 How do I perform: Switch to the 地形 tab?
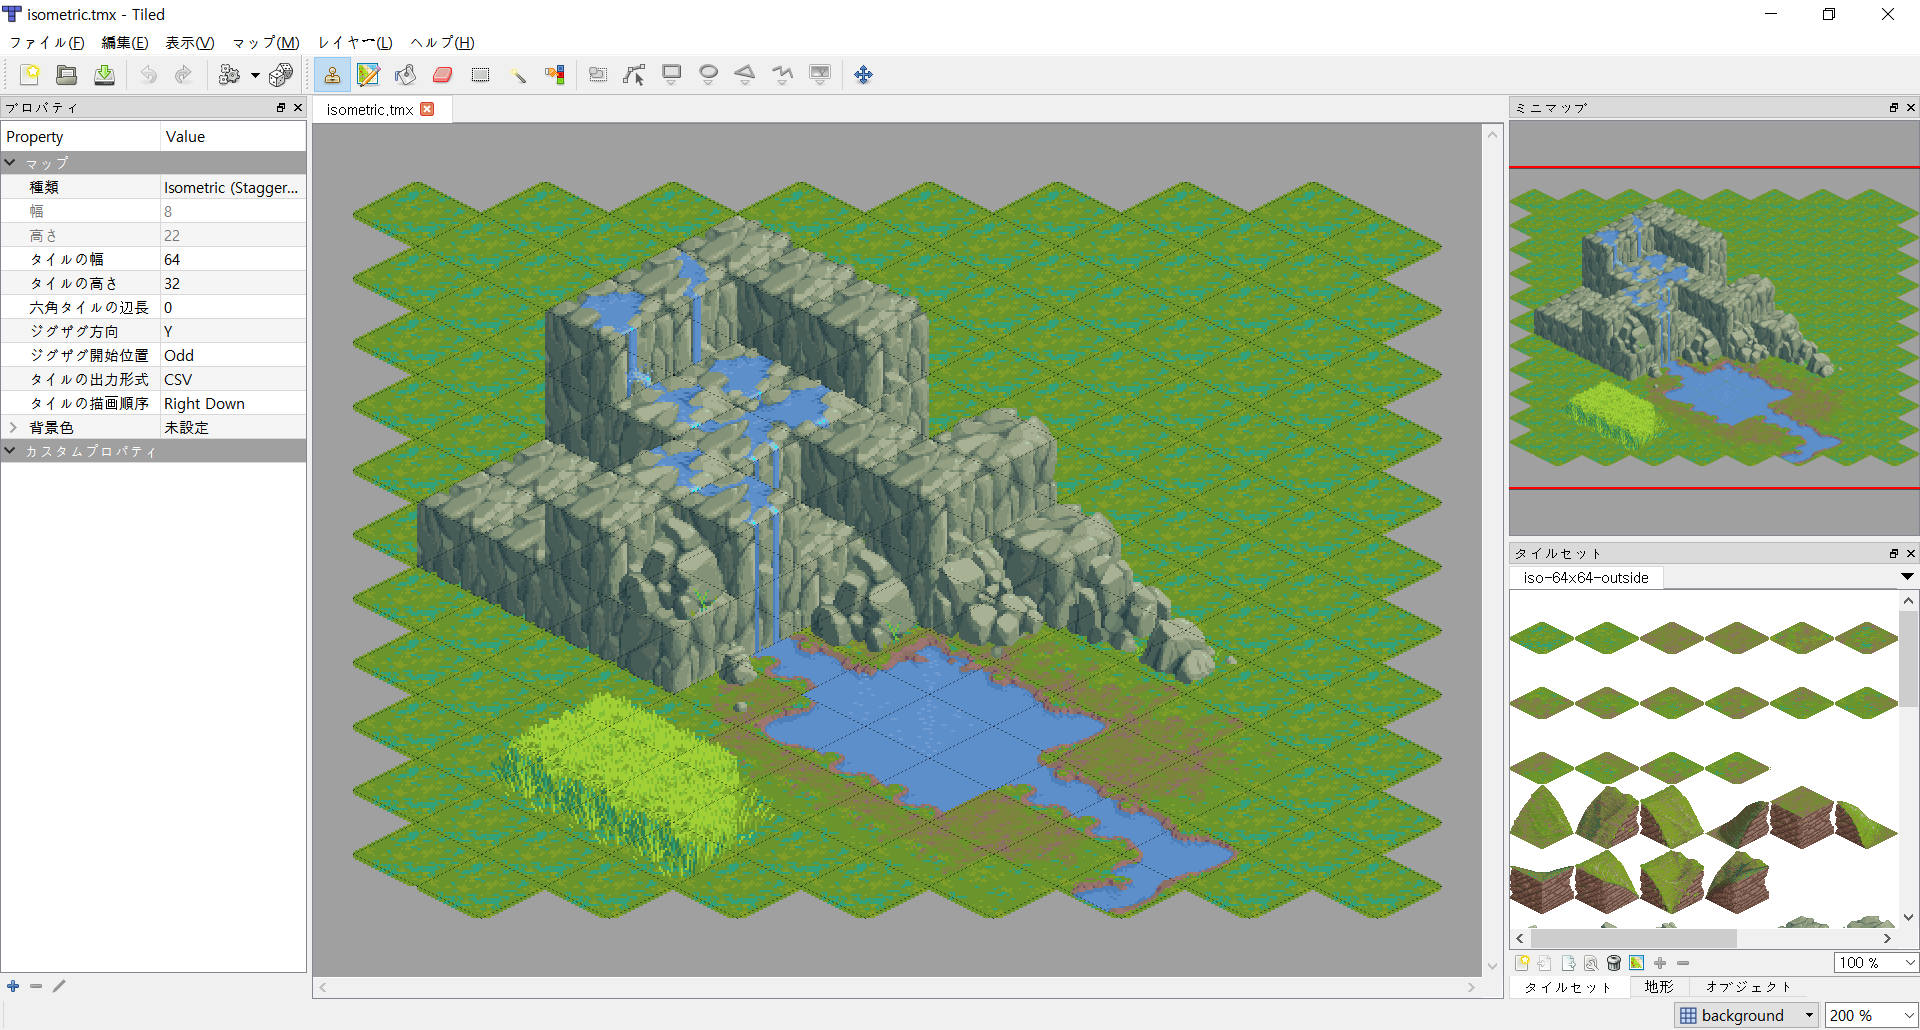(1658, 987)
